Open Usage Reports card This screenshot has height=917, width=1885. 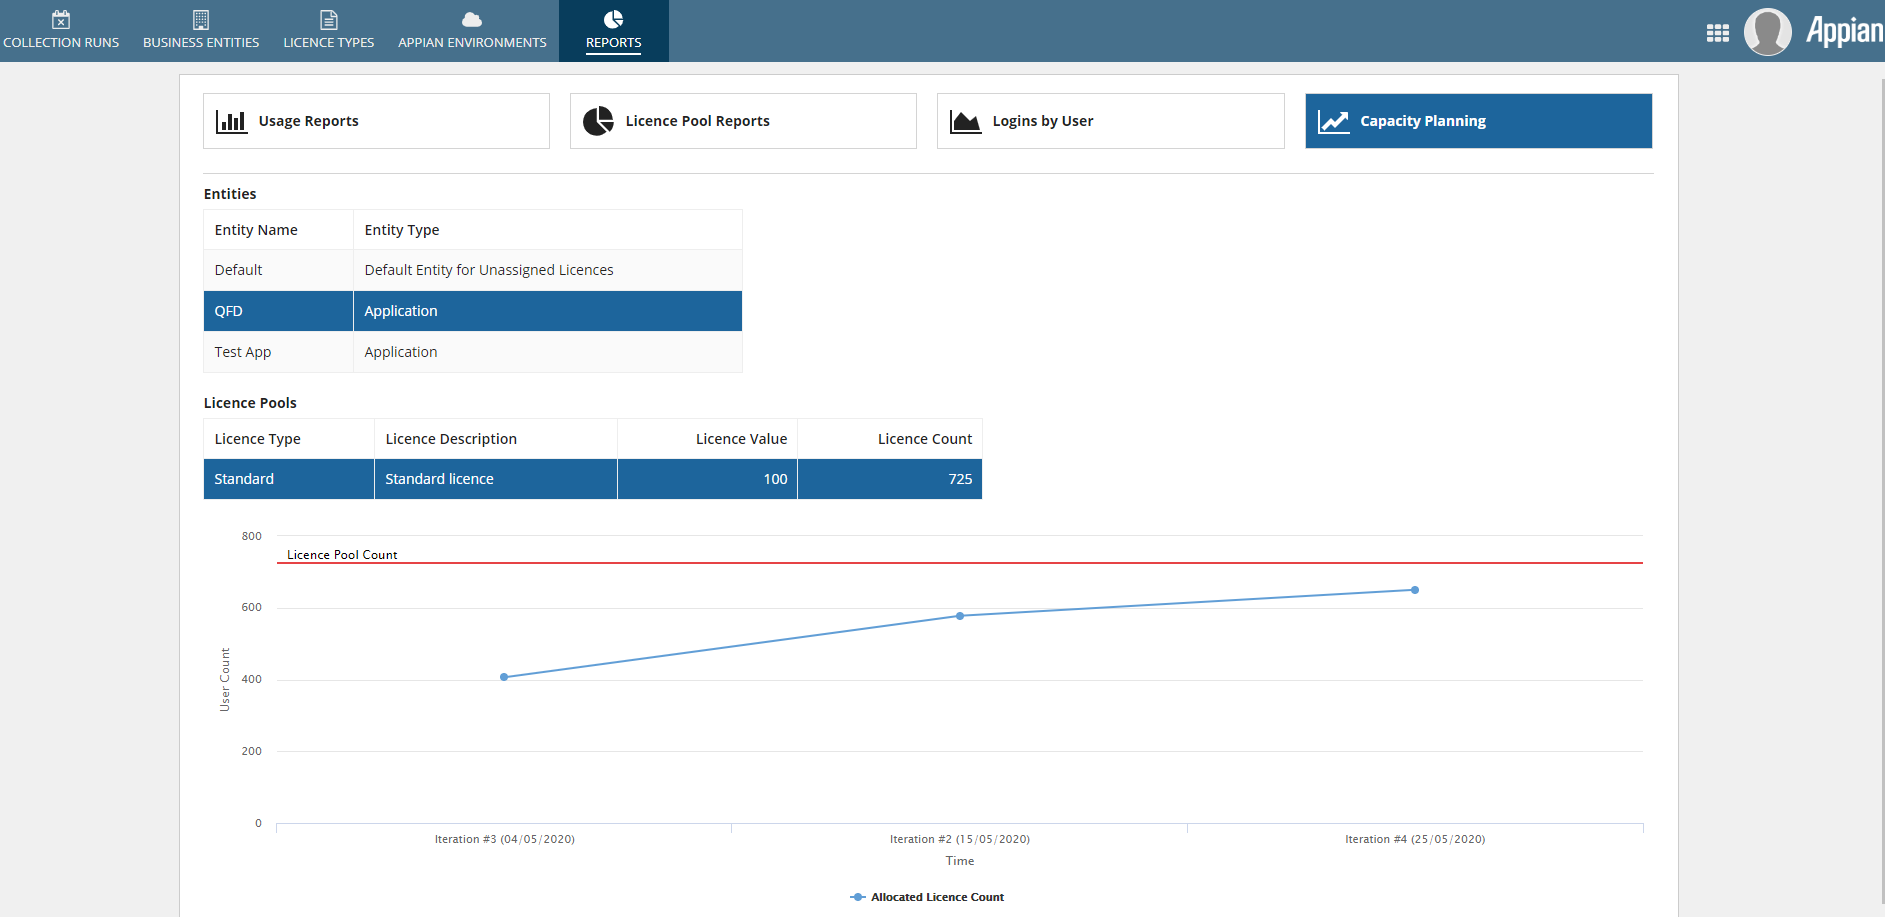pyautogui.click(x=376, y=121)
